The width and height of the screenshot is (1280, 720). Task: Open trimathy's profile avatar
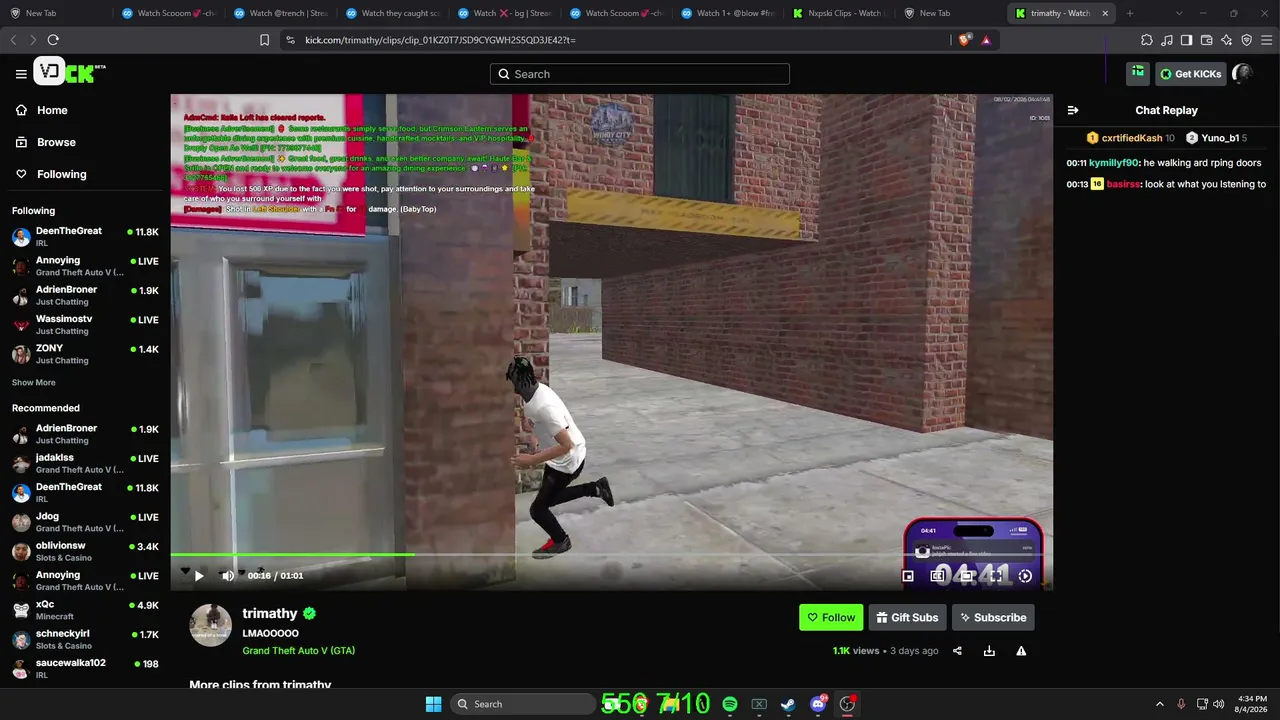tap(211, 625)
